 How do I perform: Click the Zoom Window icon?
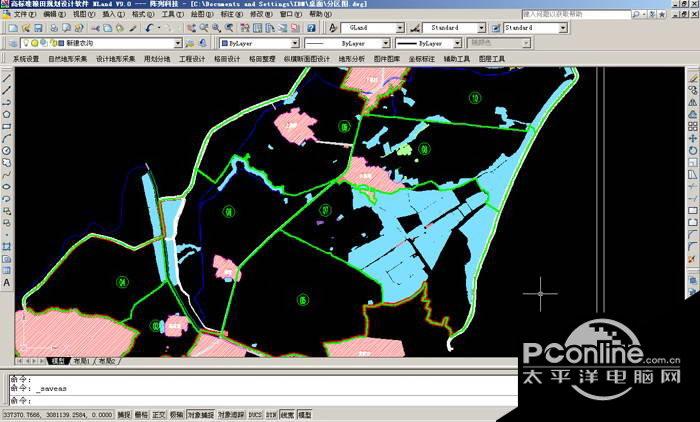pyautogui.click(x=216, y=28)
